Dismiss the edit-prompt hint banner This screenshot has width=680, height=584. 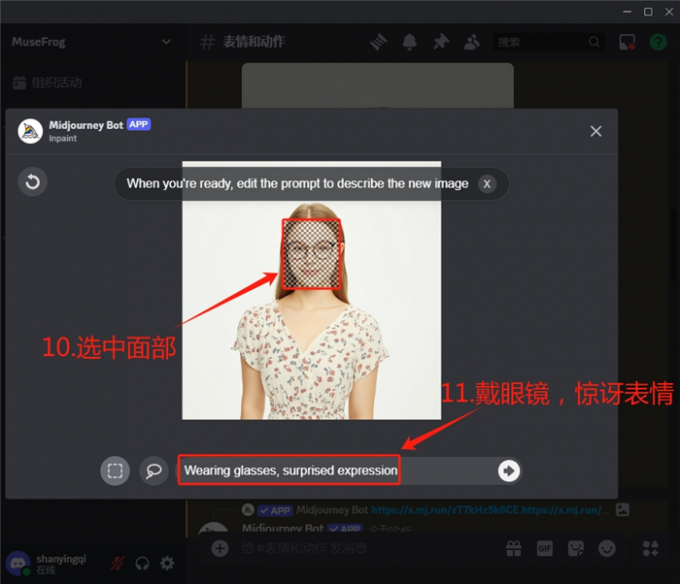coord(487,184)
